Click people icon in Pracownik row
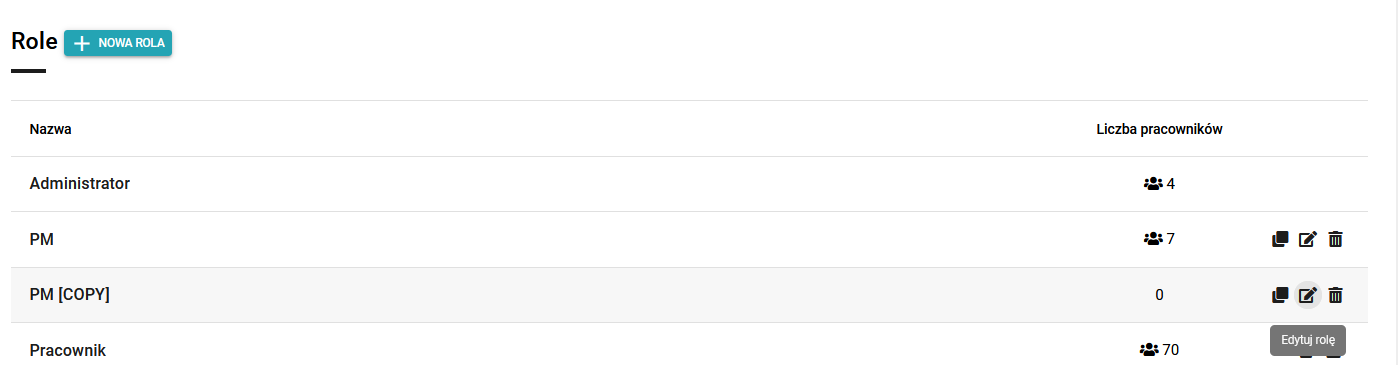The width and height of the screenshot is (1398, 365). click(x=1149, y=350)
